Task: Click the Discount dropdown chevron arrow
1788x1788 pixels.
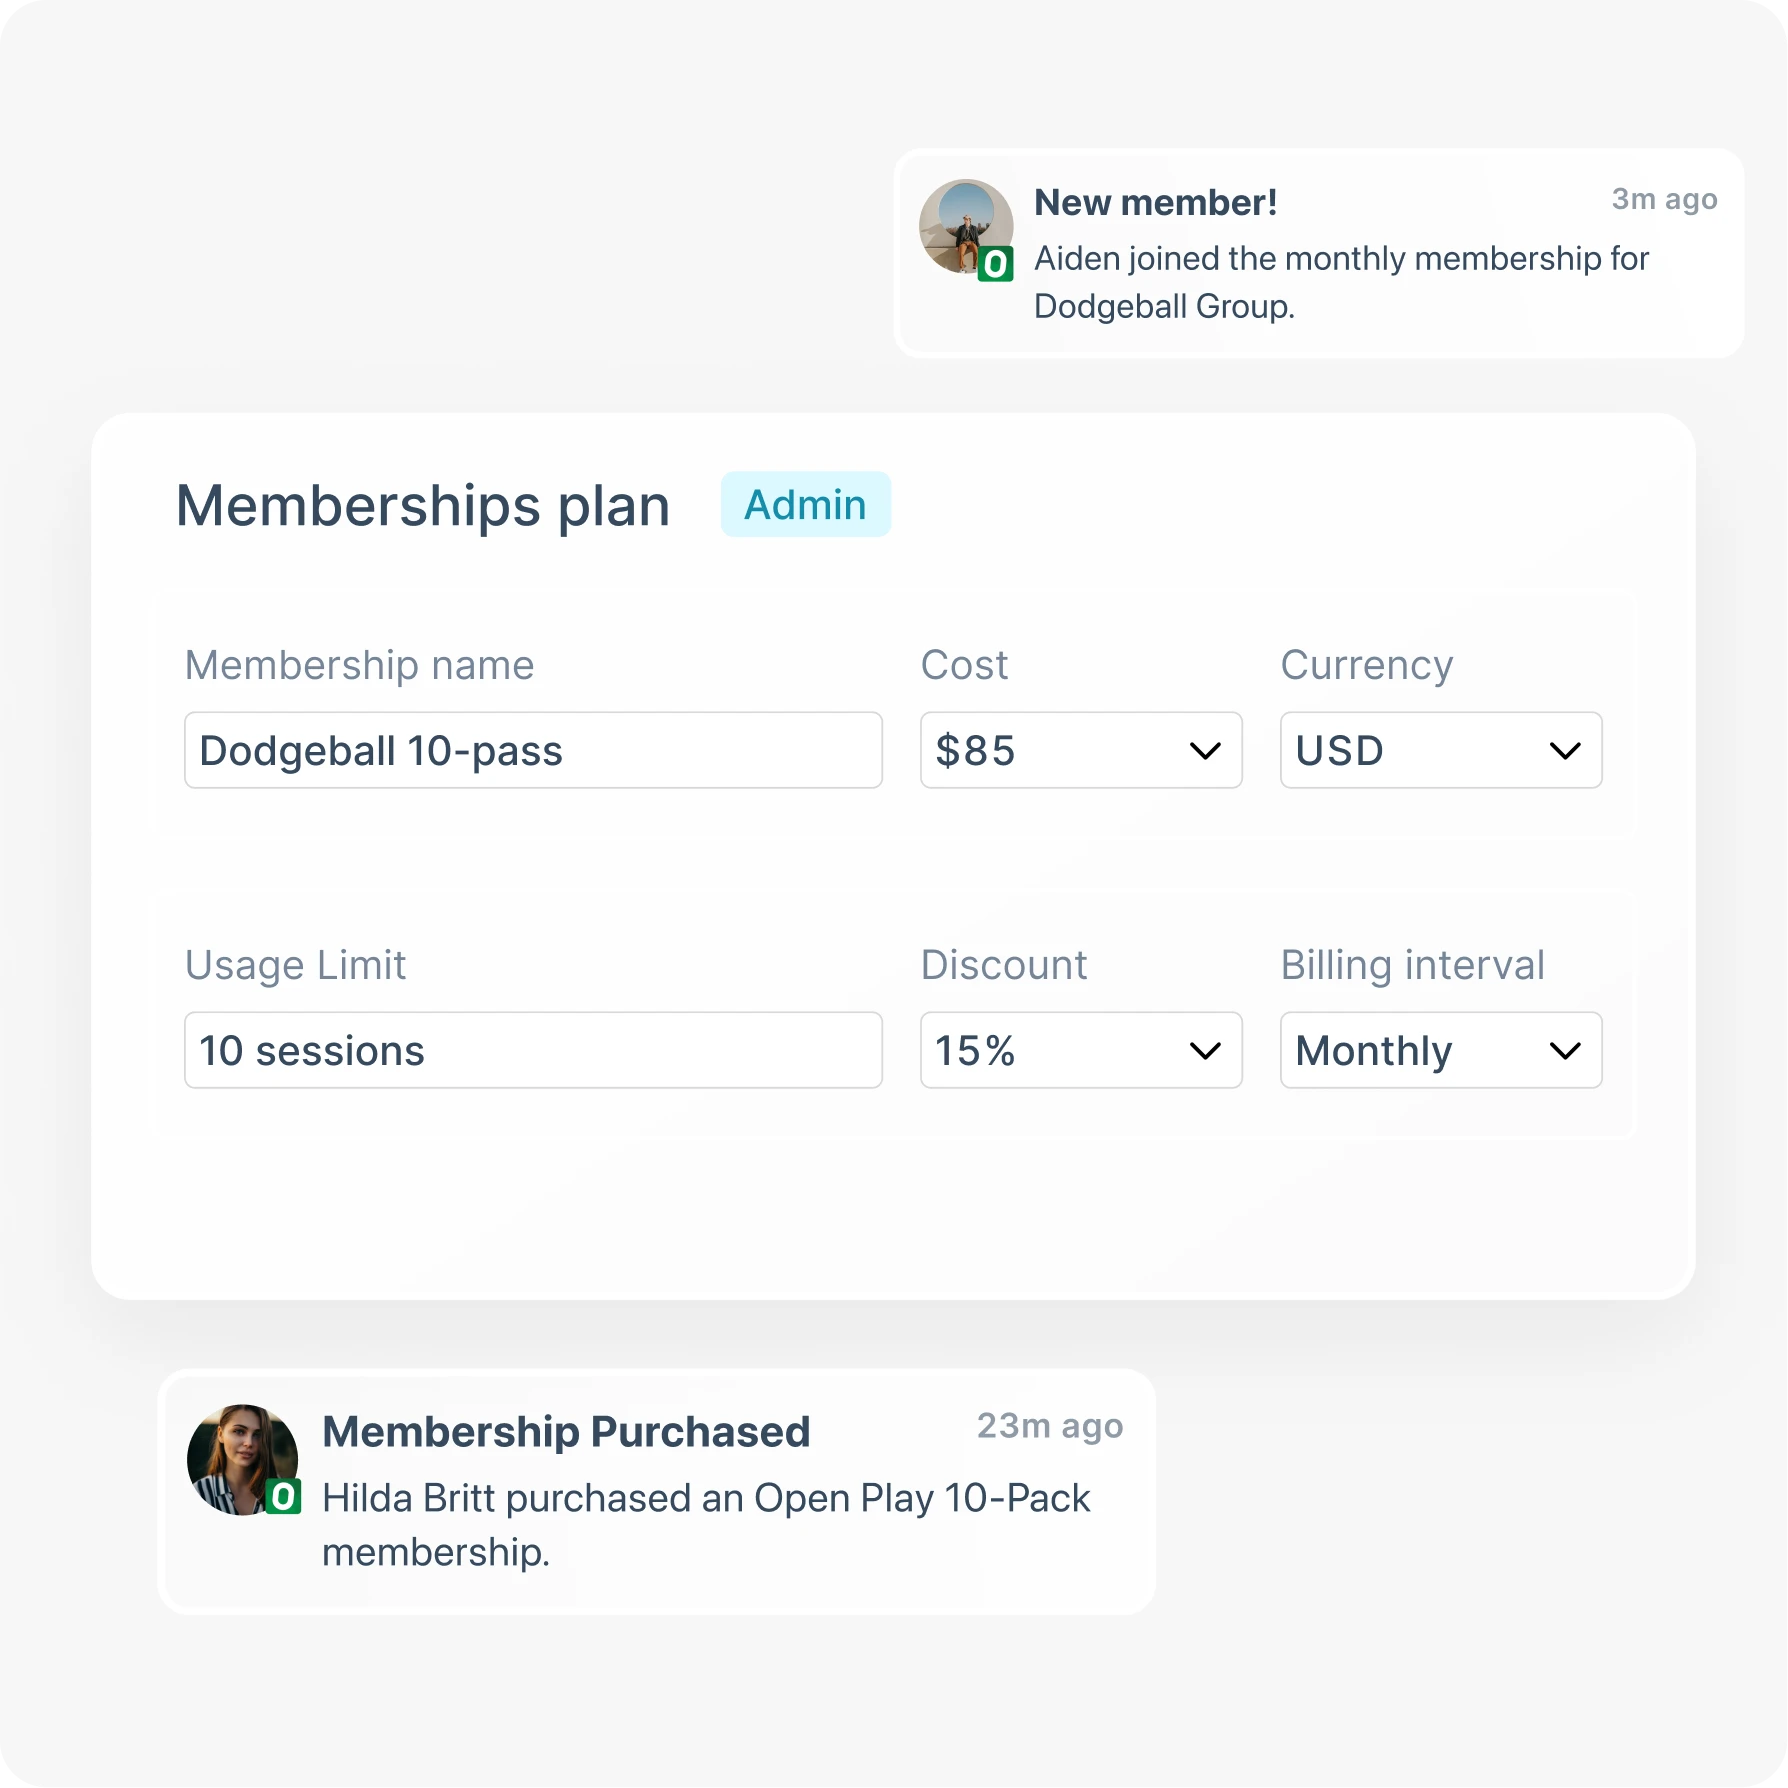Action: coord(1205,1051)
